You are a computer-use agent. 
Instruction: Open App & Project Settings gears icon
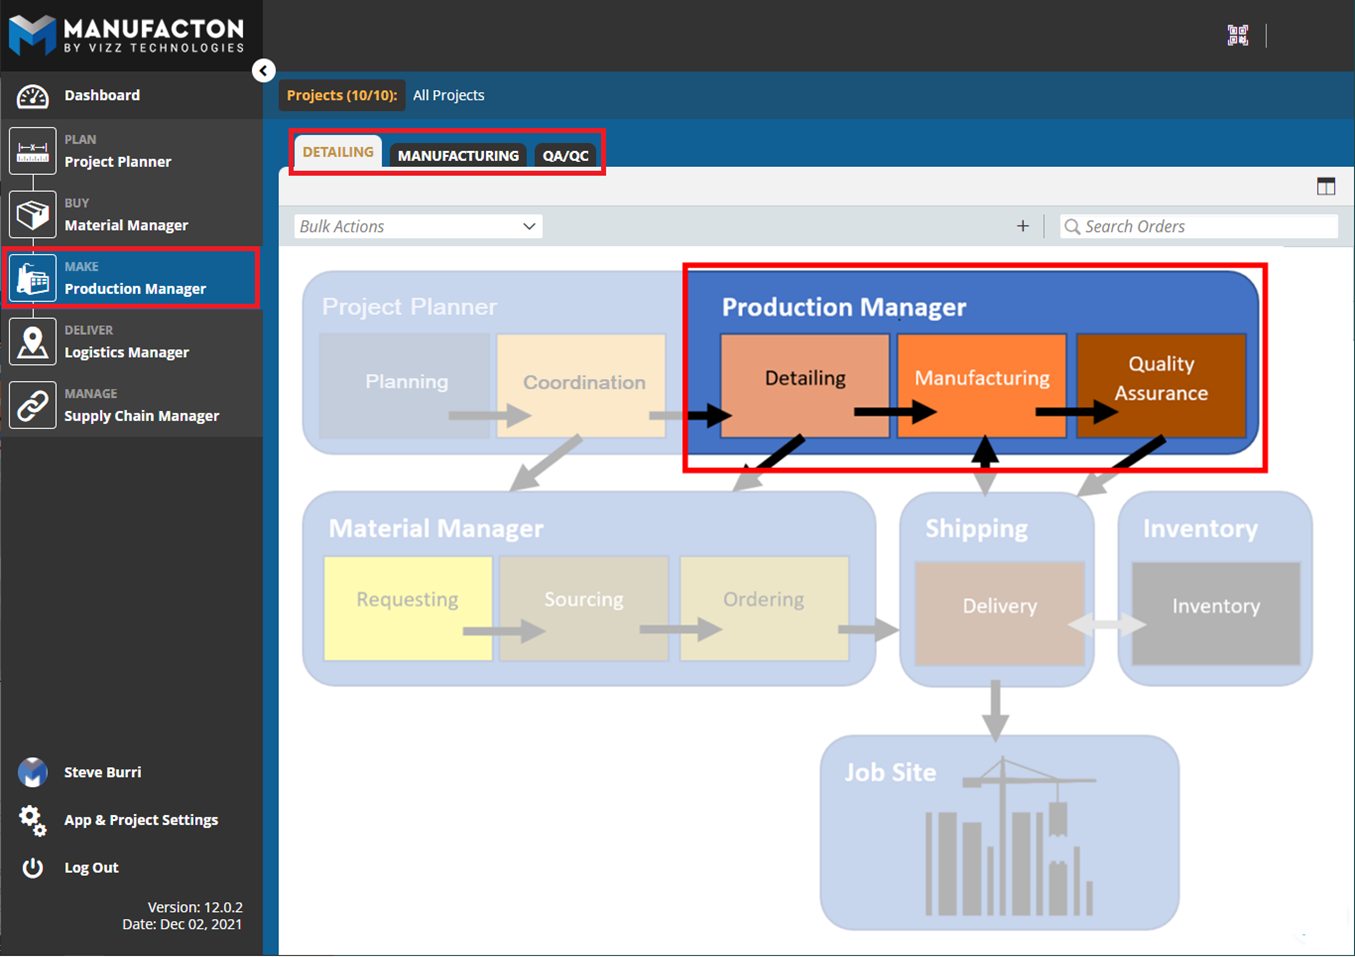point(32,820)
